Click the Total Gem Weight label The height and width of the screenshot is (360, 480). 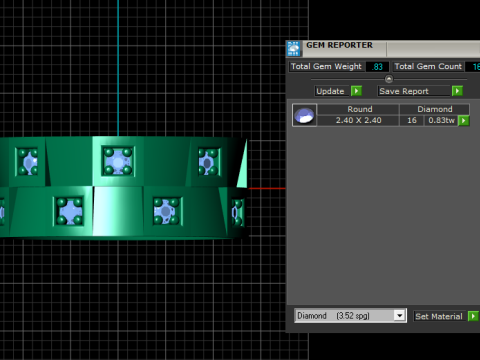click(x=326, y=66)
